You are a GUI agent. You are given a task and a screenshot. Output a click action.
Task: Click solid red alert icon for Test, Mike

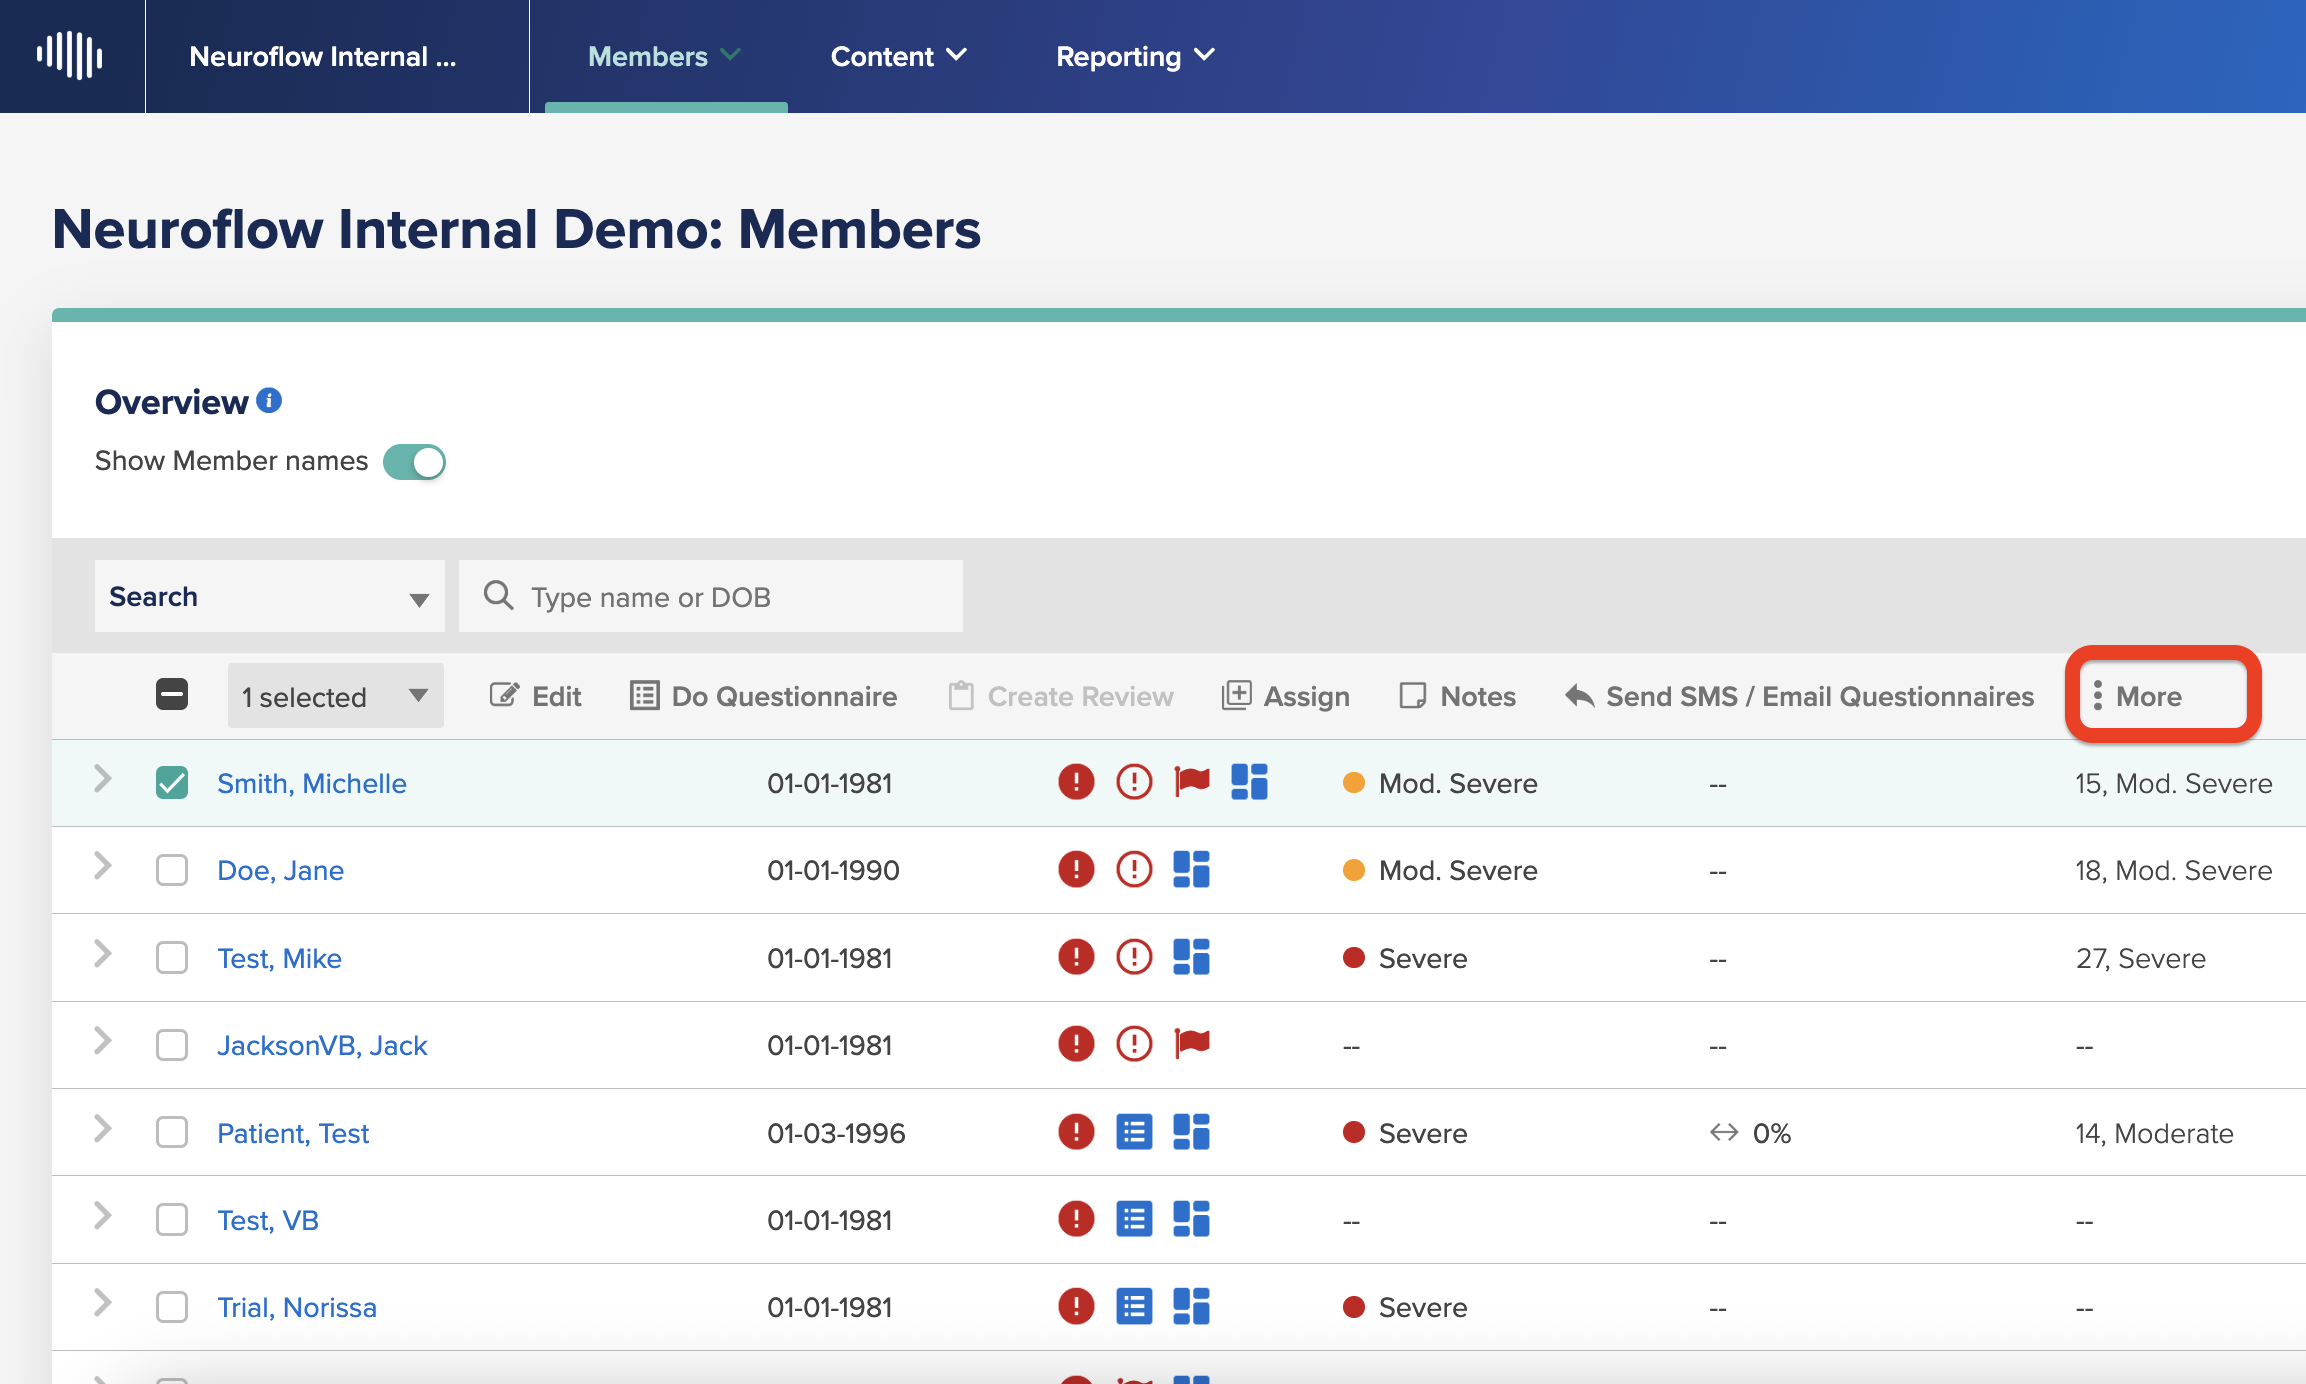[1076, 956]
